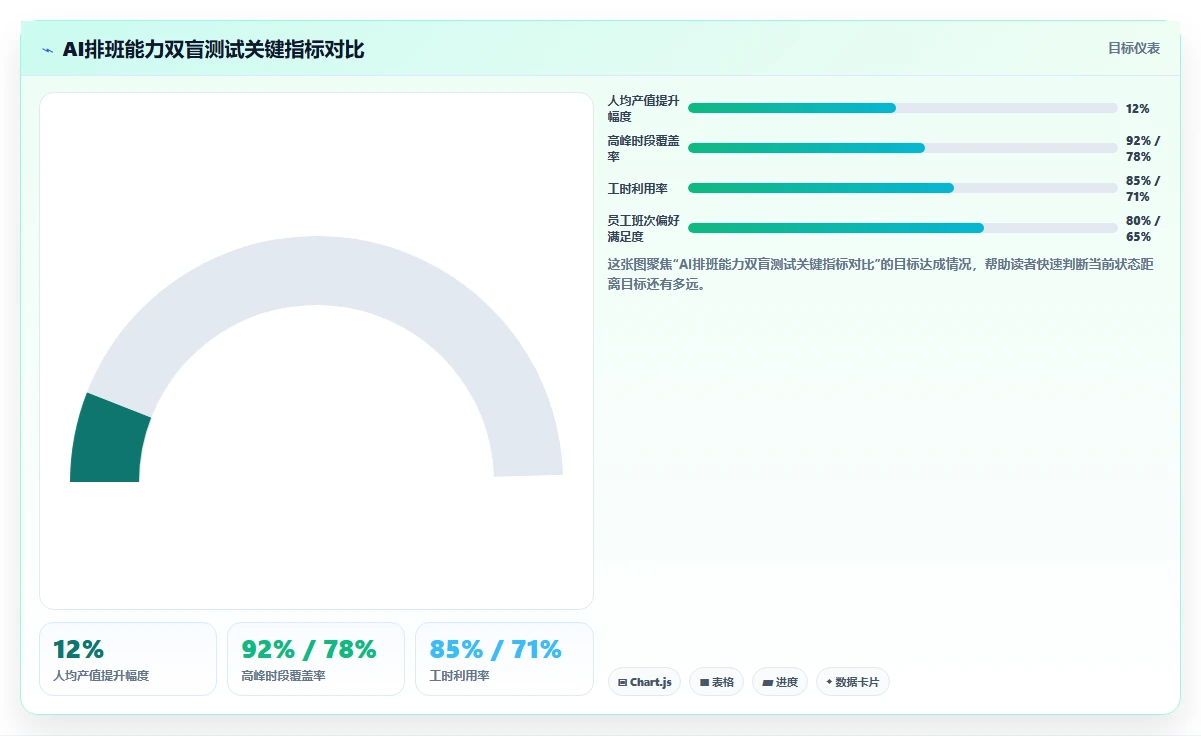The height and width of the screenshot is (736, 1201).
Task: Click the description paragraph starting 这张图聚焦
Action: 881,274
